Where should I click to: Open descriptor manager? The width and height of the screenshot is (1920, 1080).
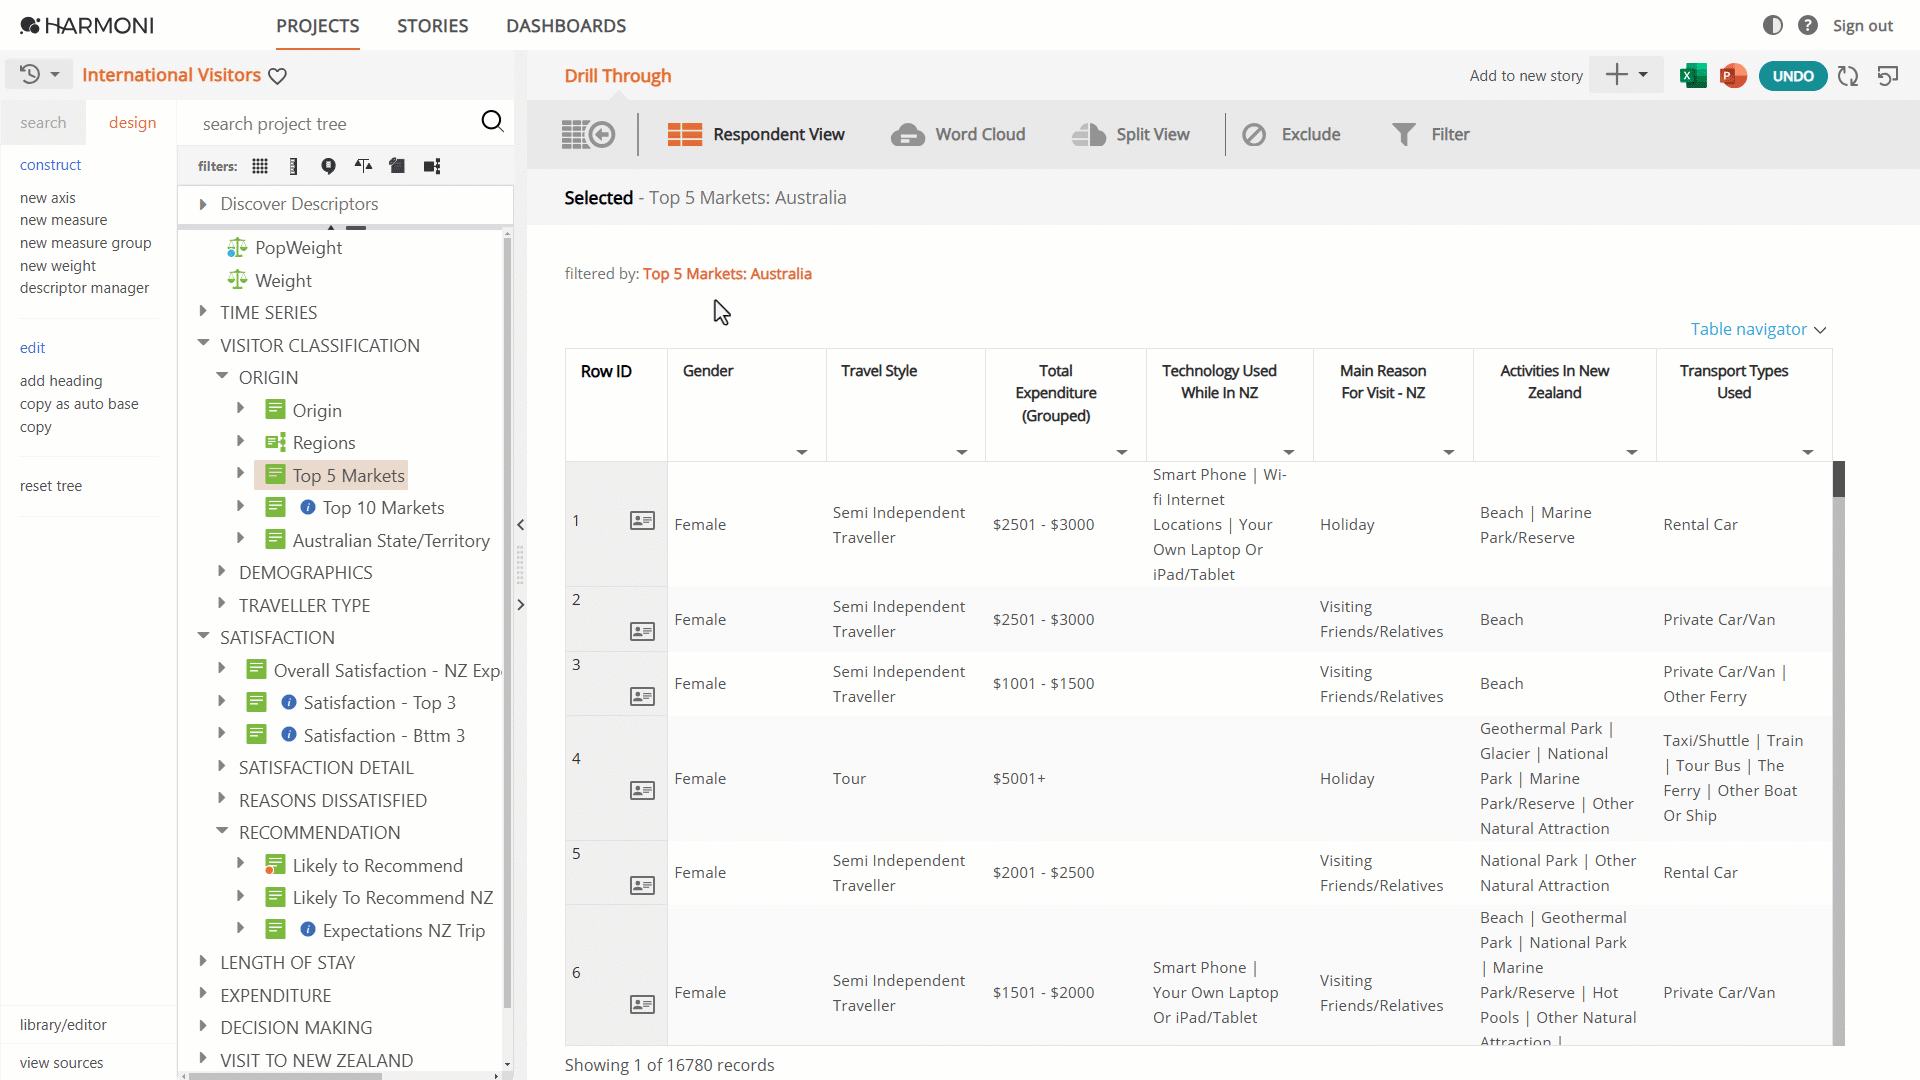click(84, 288)
